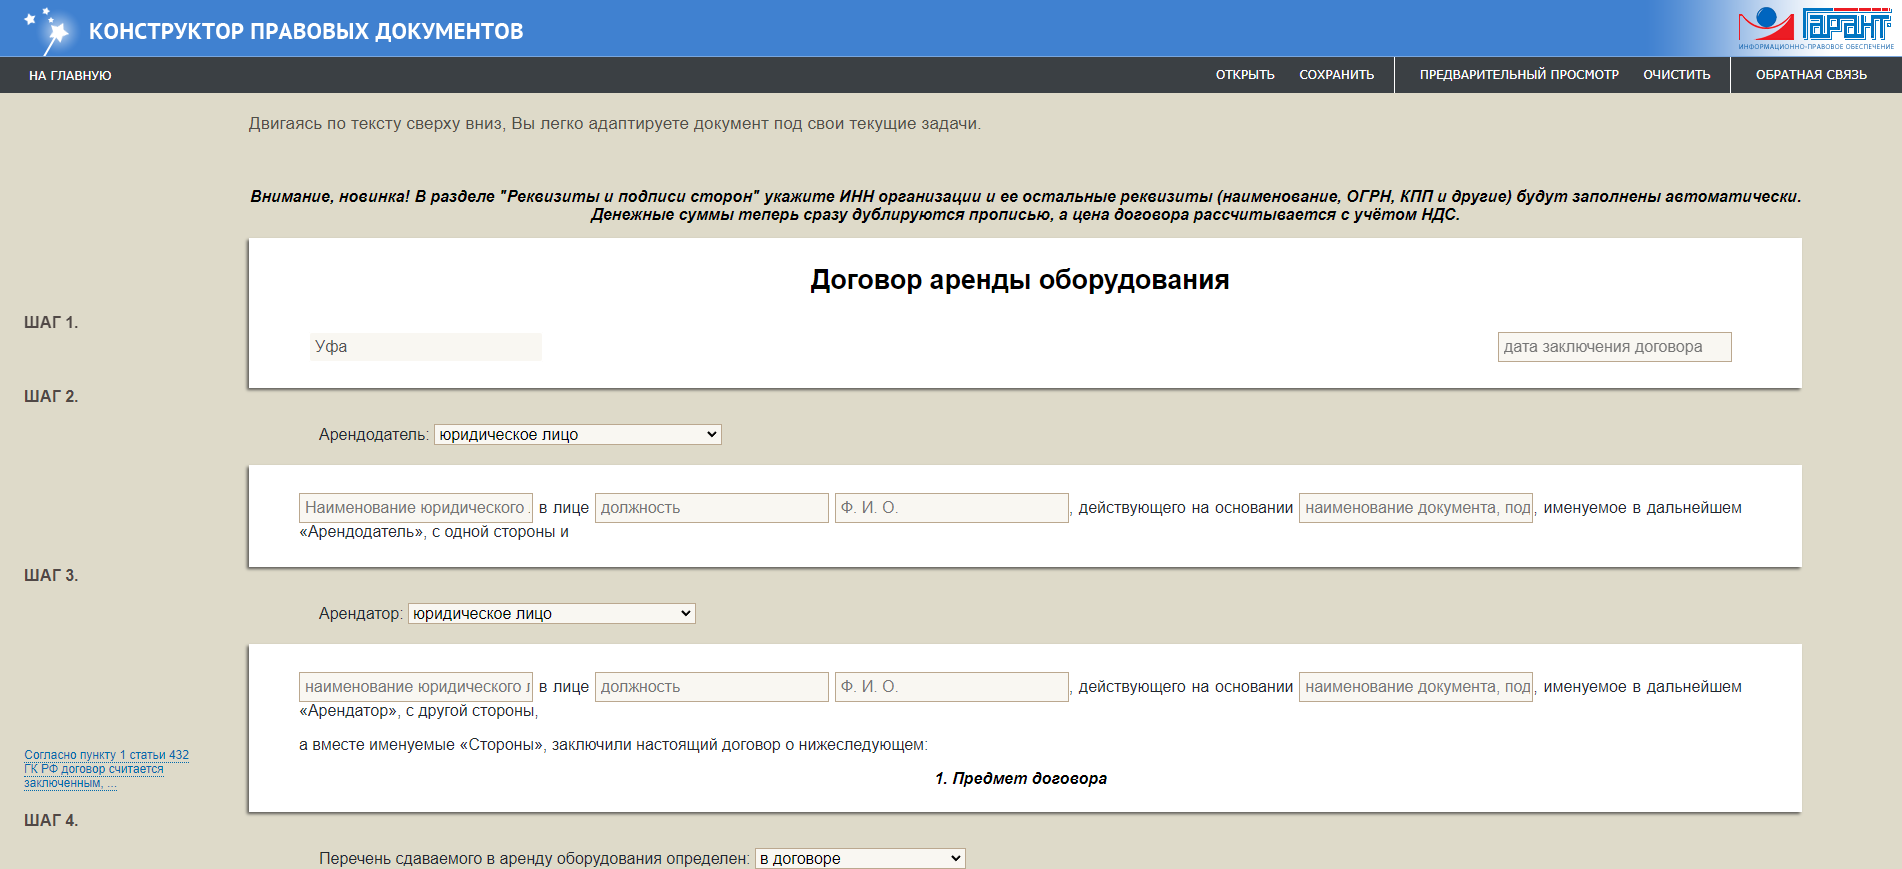Open the Арендатор type dropdown
The image size is (1902, 869).
pyautogui.click(x=551, y=614)
